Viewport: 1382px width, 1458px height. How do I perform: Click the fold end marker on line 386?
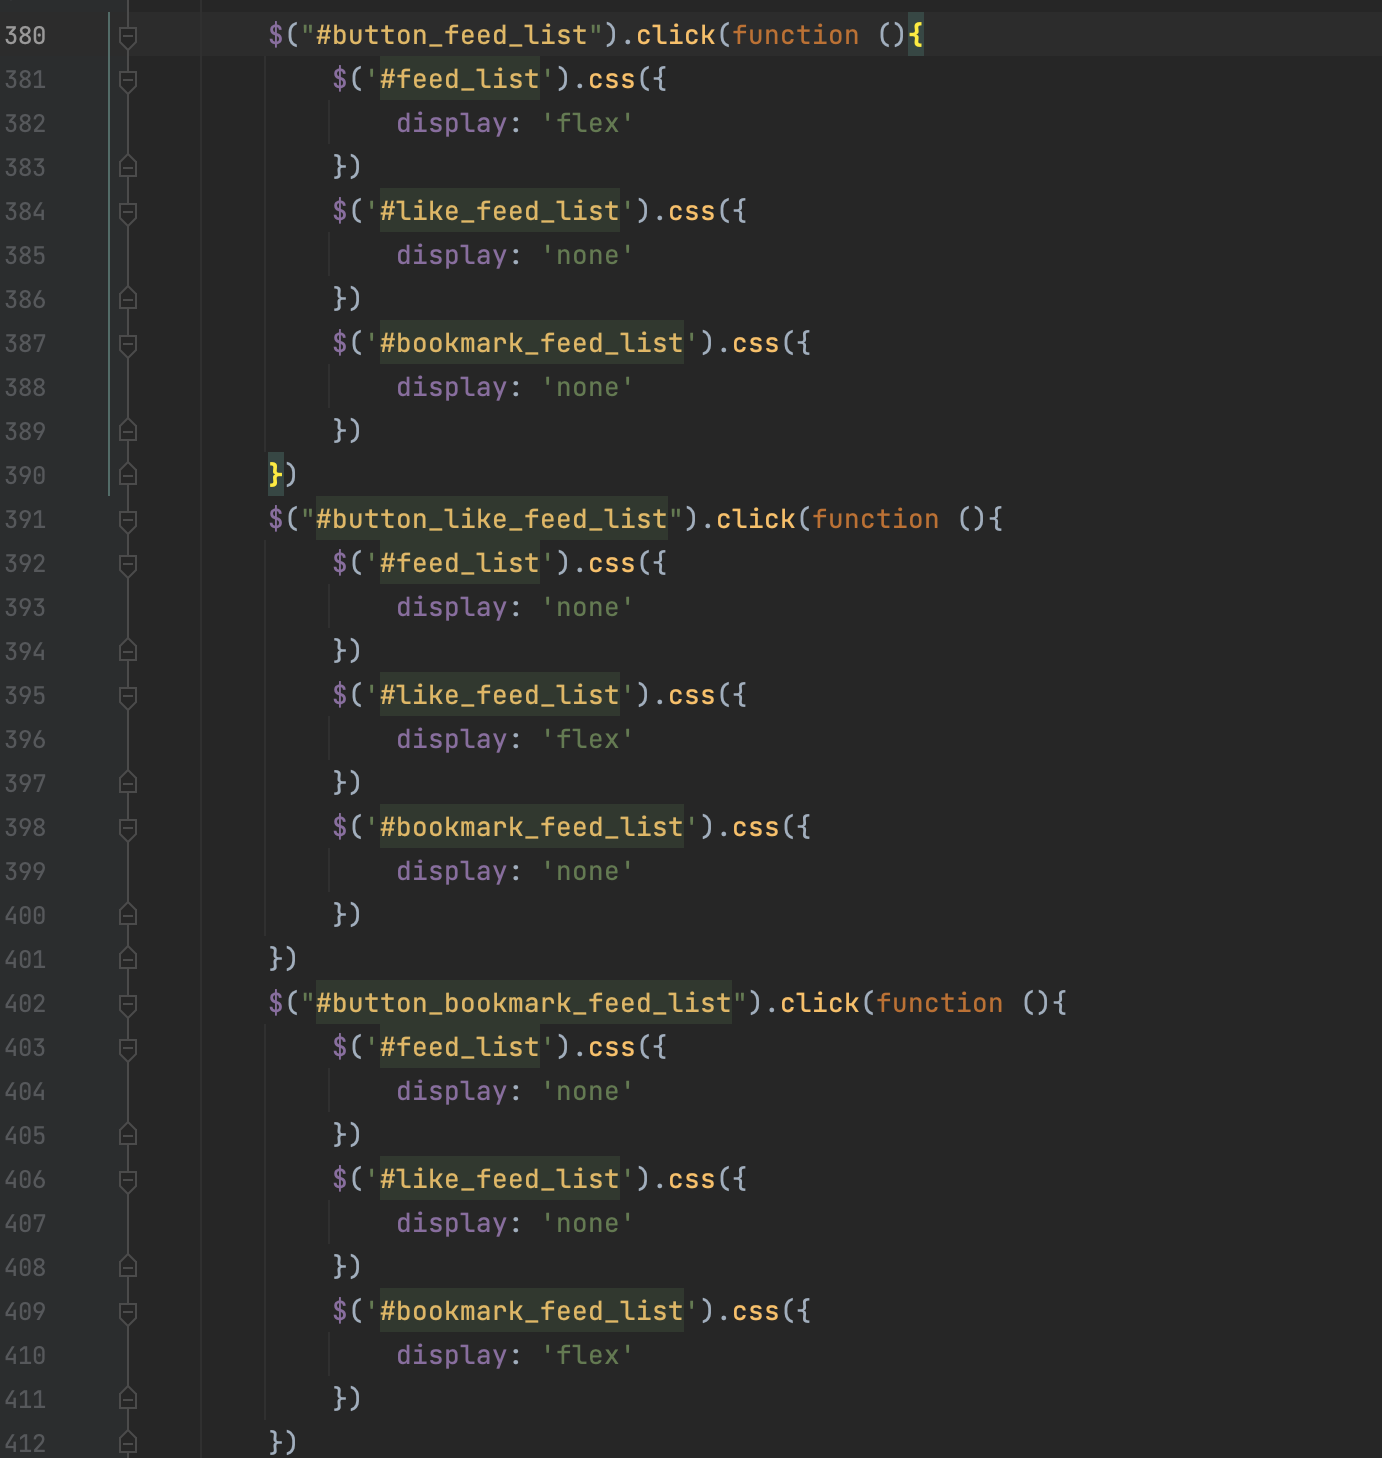(128, 299)
